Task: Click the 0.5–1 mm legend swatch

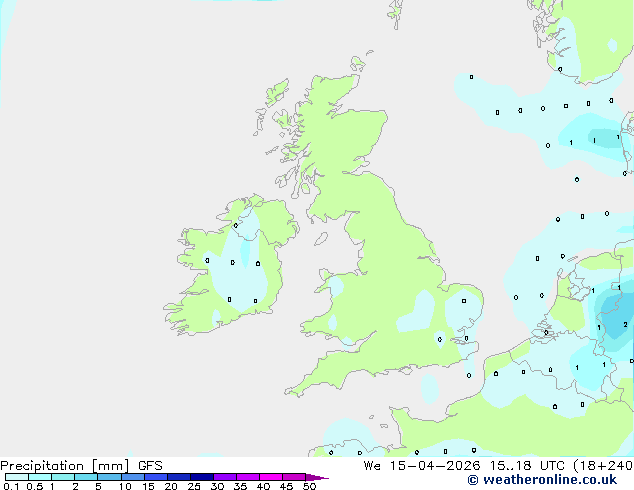Action: coord(40,477)
